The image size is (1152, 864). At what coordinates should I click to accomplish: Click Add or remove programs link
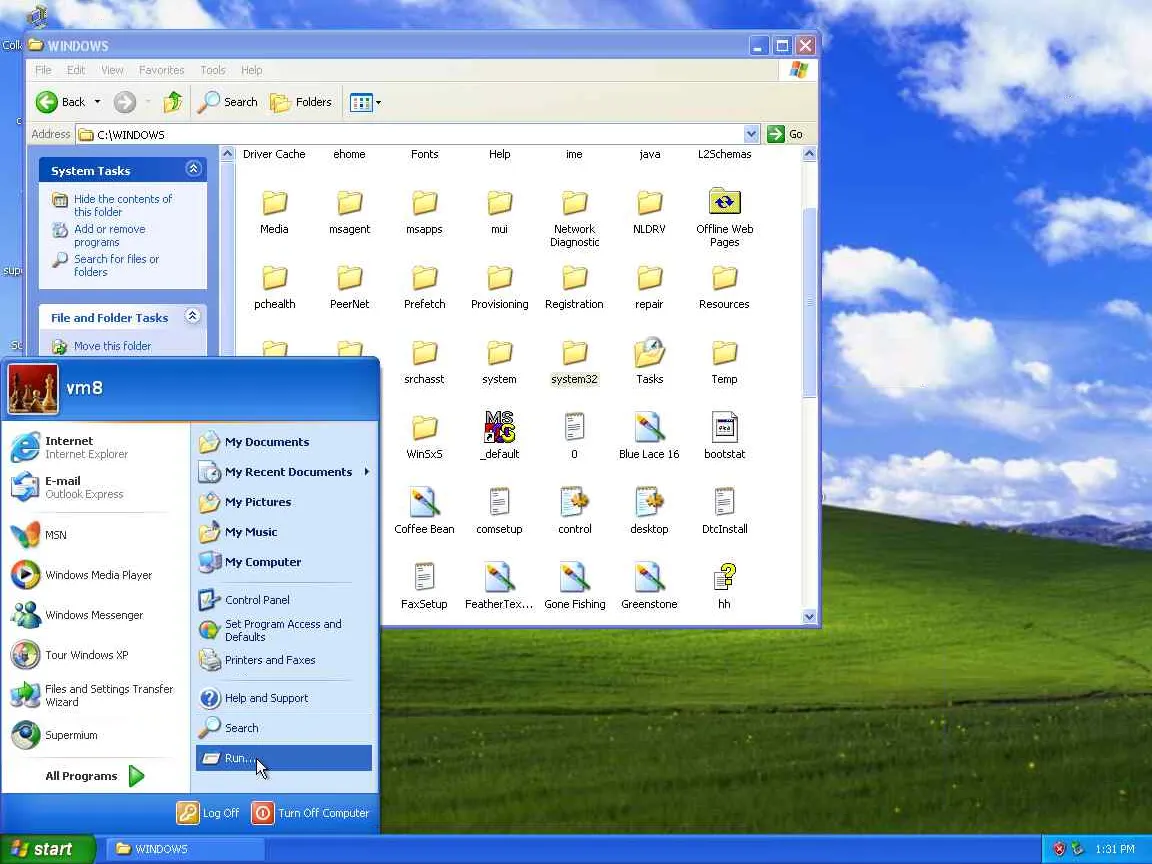click(x=109, y=235)
